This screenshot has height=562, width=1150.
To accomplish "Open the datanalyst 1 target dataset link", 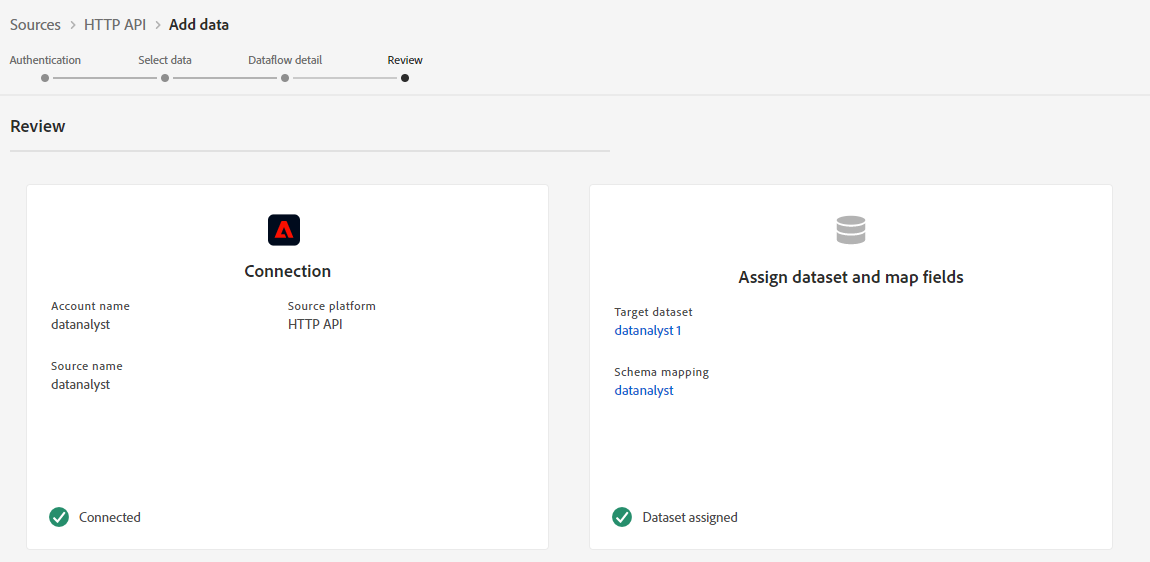I will [x=647, y=330].
